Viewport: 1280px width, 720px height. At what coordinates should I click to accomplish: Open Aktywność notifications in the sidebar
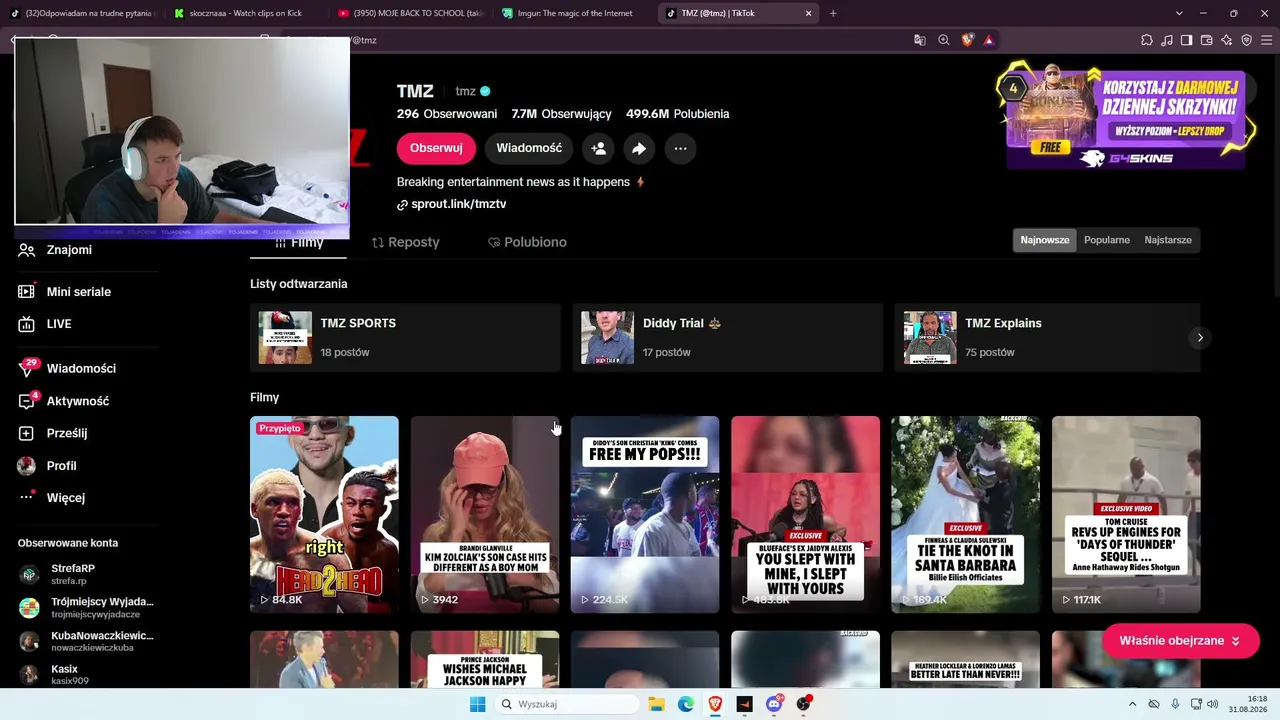click(64, 401)
